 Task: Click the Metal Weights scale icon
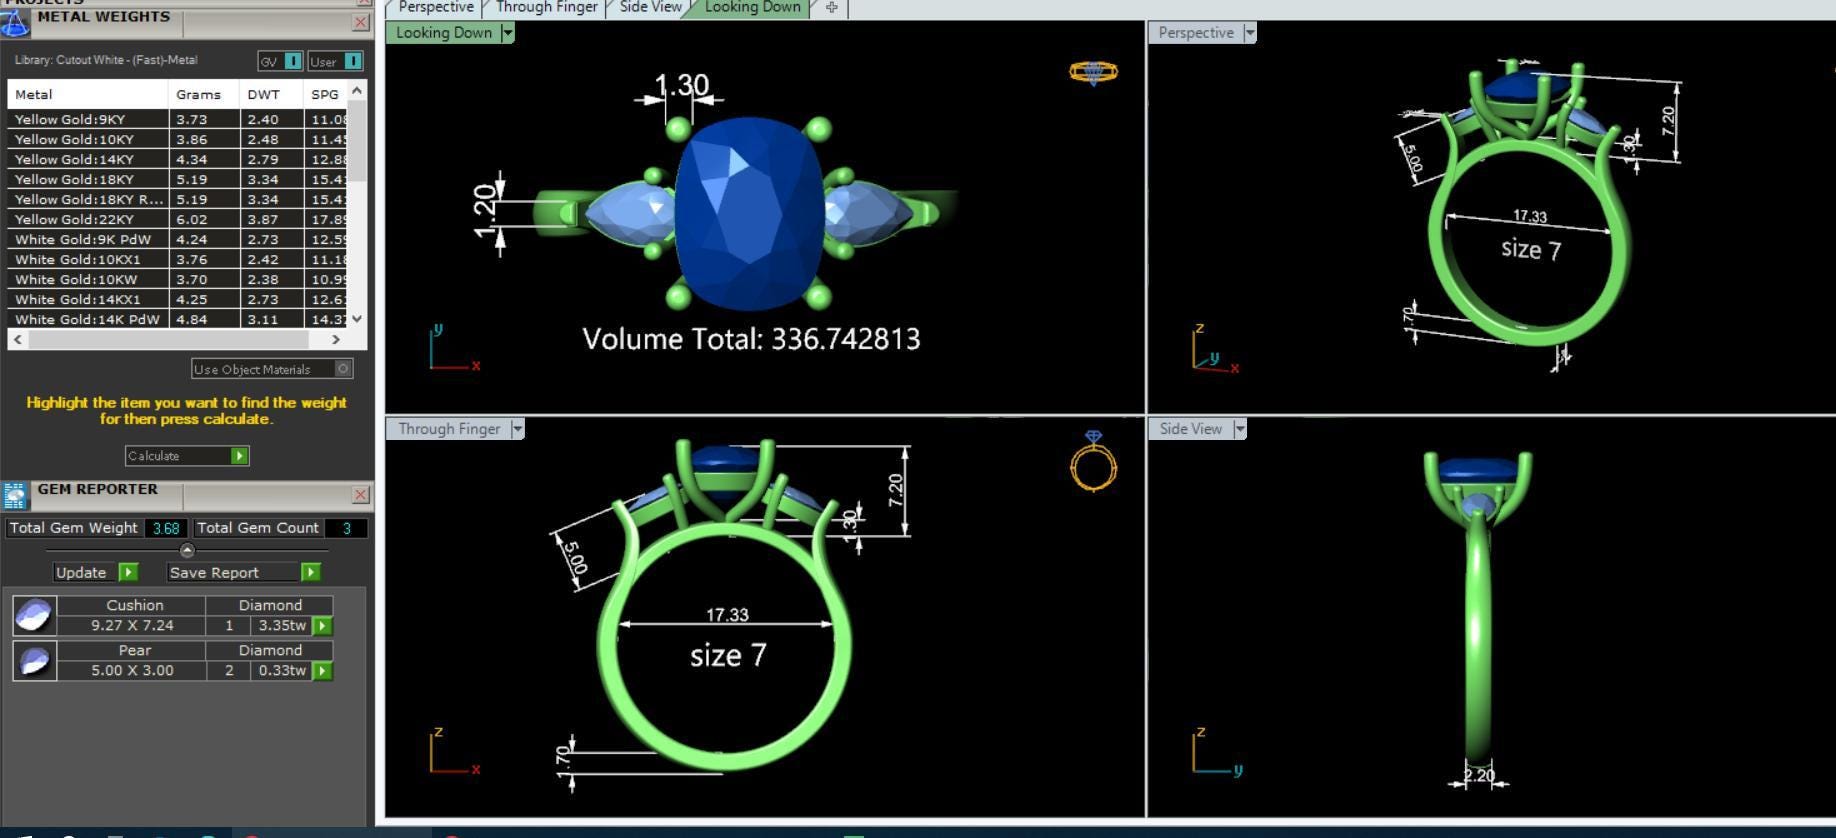coord(14,22)
